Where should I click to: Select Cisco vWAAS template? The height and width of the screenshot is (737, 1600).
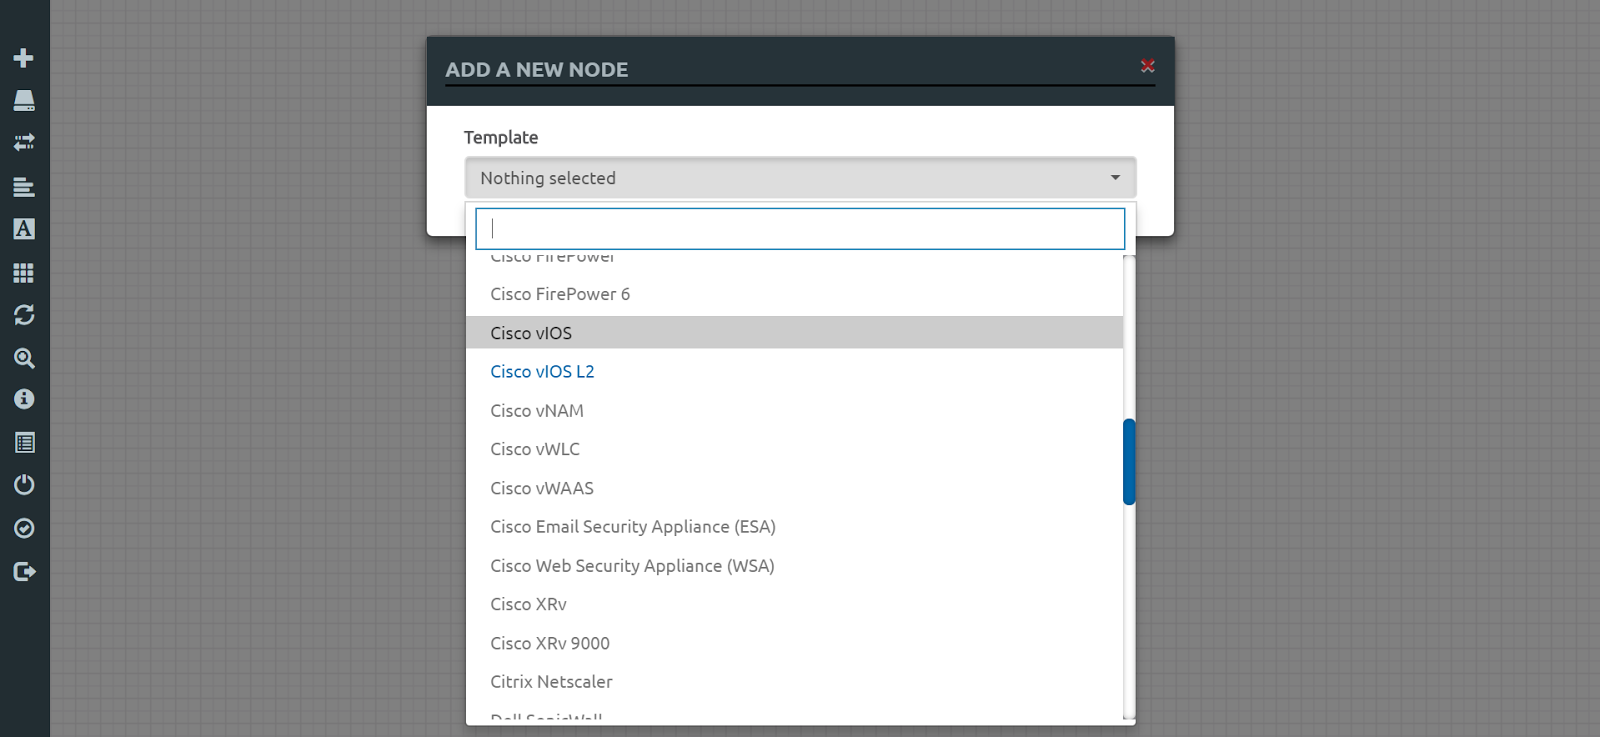tap(794, 488)
